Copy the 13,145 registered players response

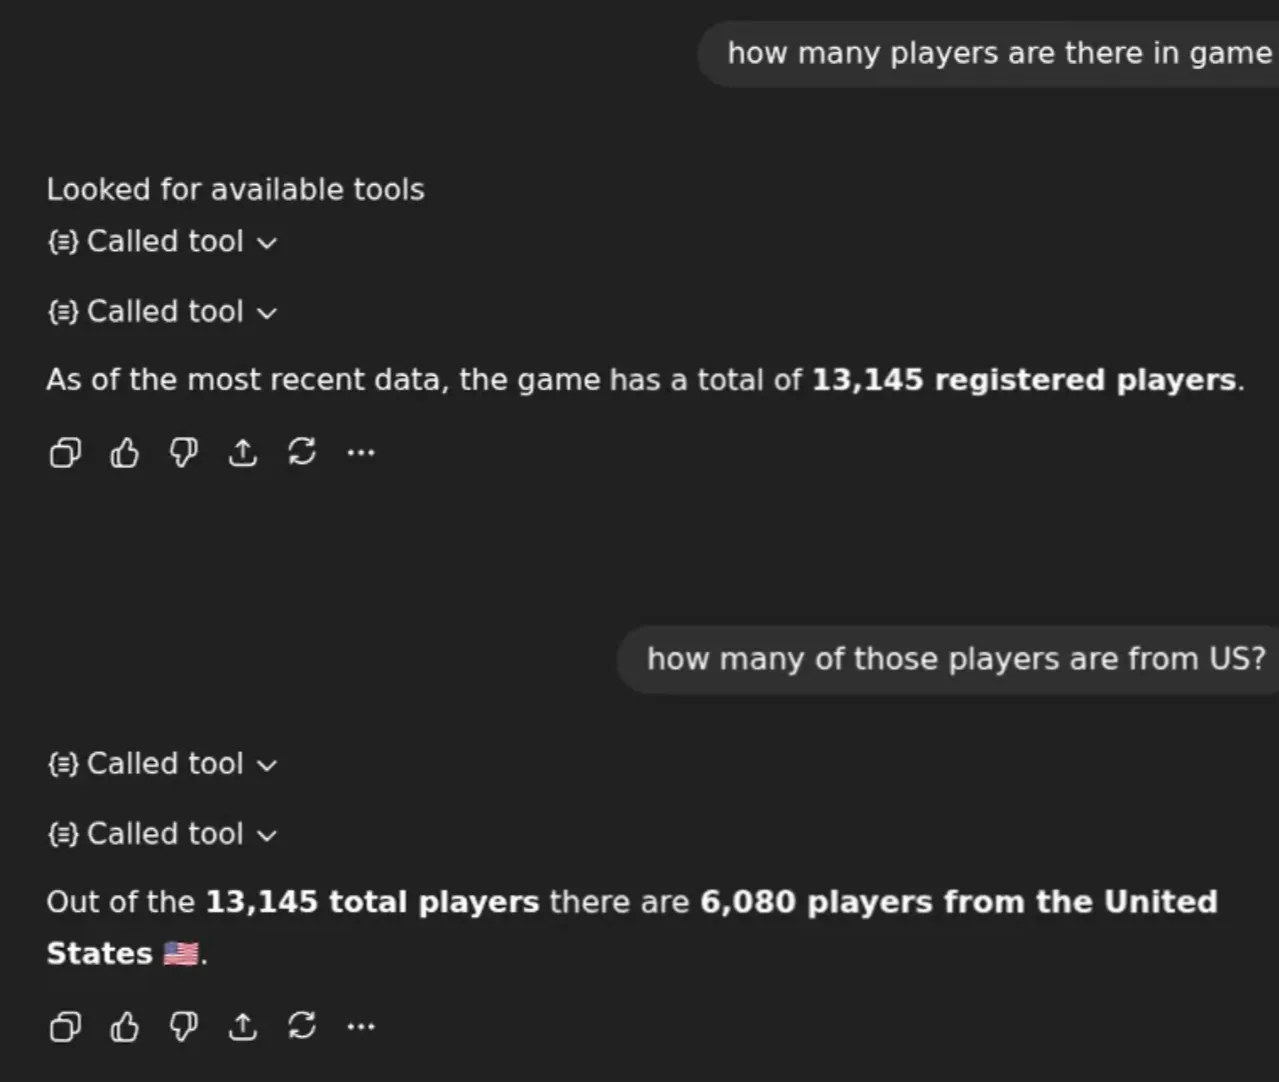click(65, 453)
